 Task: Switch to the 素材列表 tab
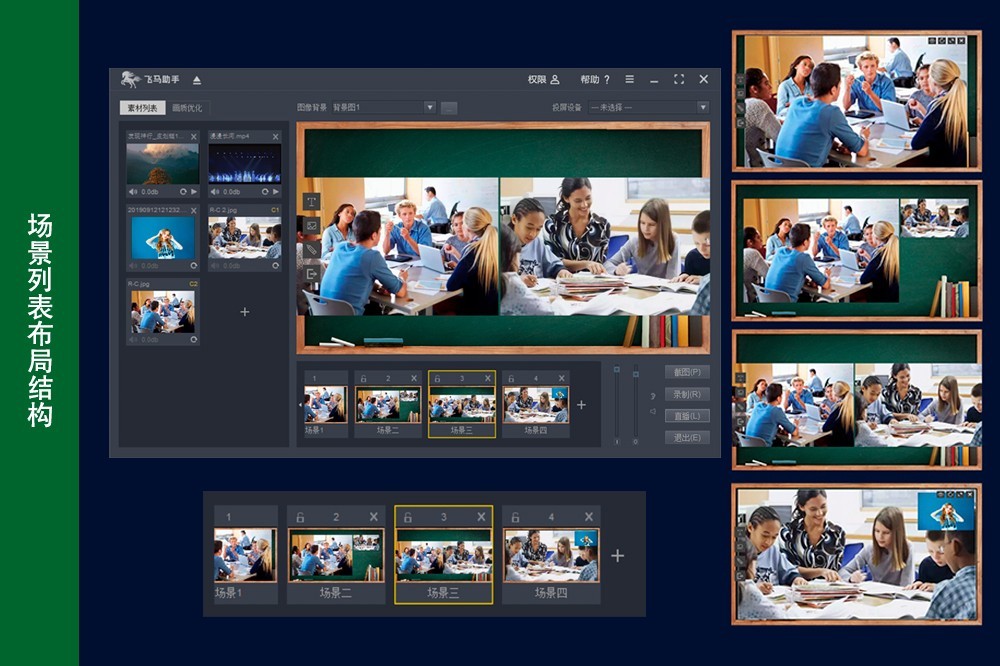pos(140,108)
